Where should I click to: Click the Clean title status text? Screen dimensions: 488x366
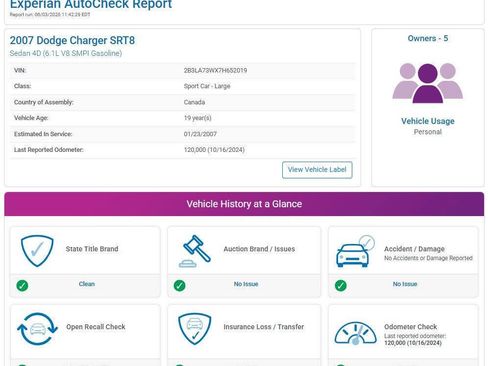point(87,284)
